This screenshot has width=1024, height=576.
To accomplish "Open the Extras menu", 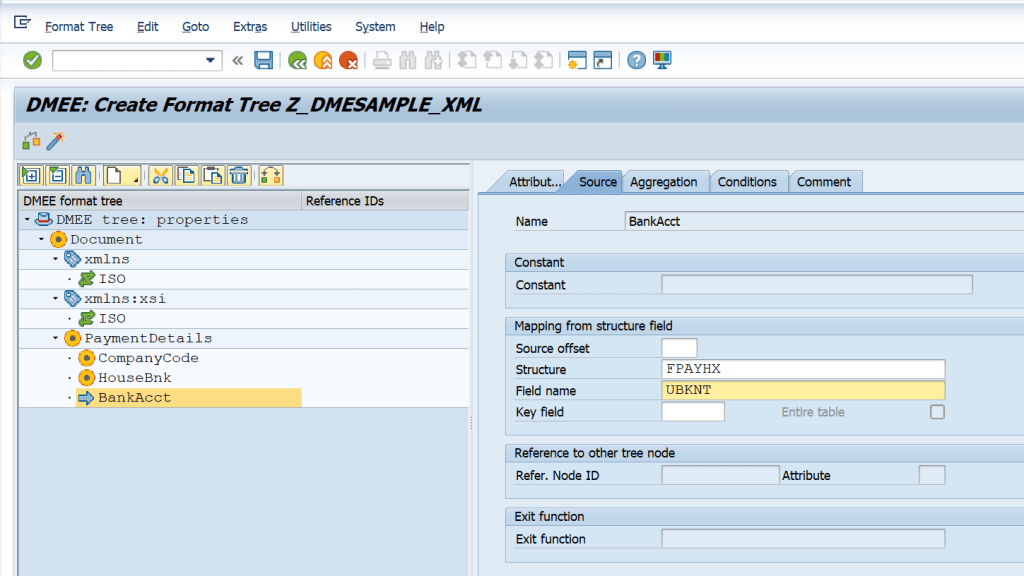I will pos(249,27).
